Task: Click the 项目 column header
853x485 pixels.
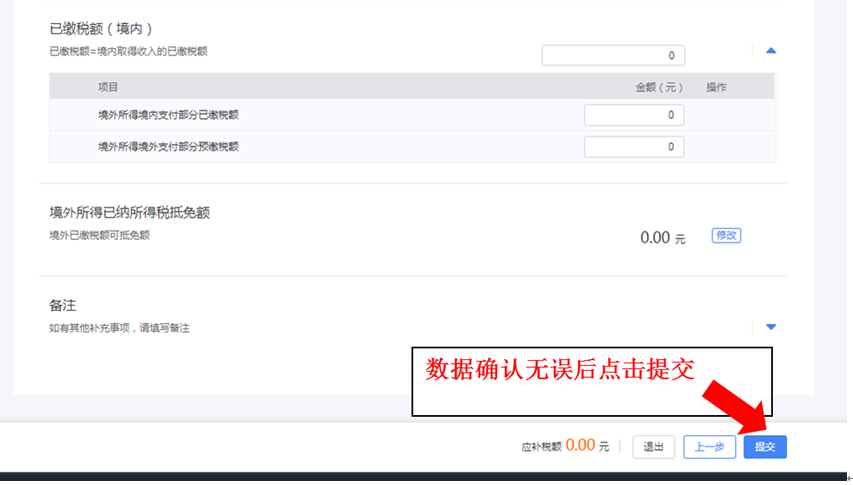Action: (x=108, y=87)
